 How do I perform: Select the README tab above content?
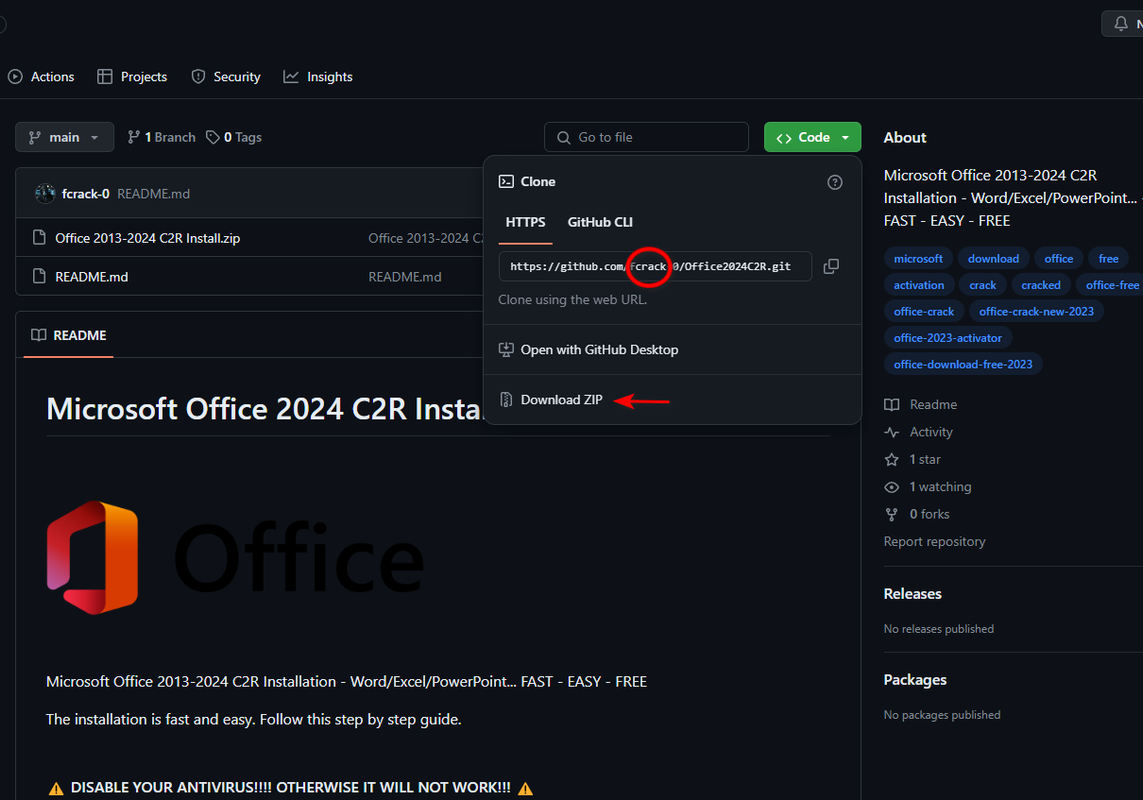(69, 335)
